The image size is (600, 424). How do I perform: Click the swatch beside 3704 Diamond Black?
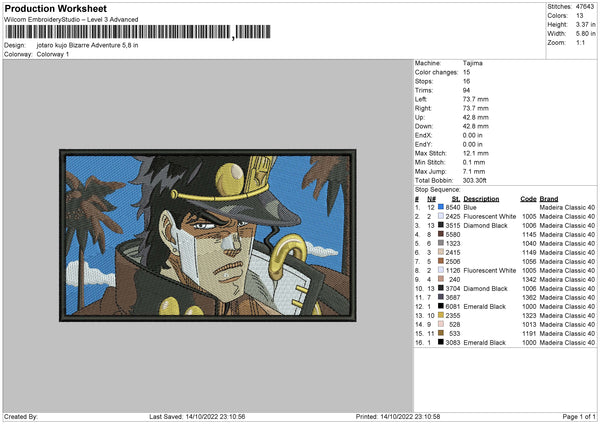441,288
